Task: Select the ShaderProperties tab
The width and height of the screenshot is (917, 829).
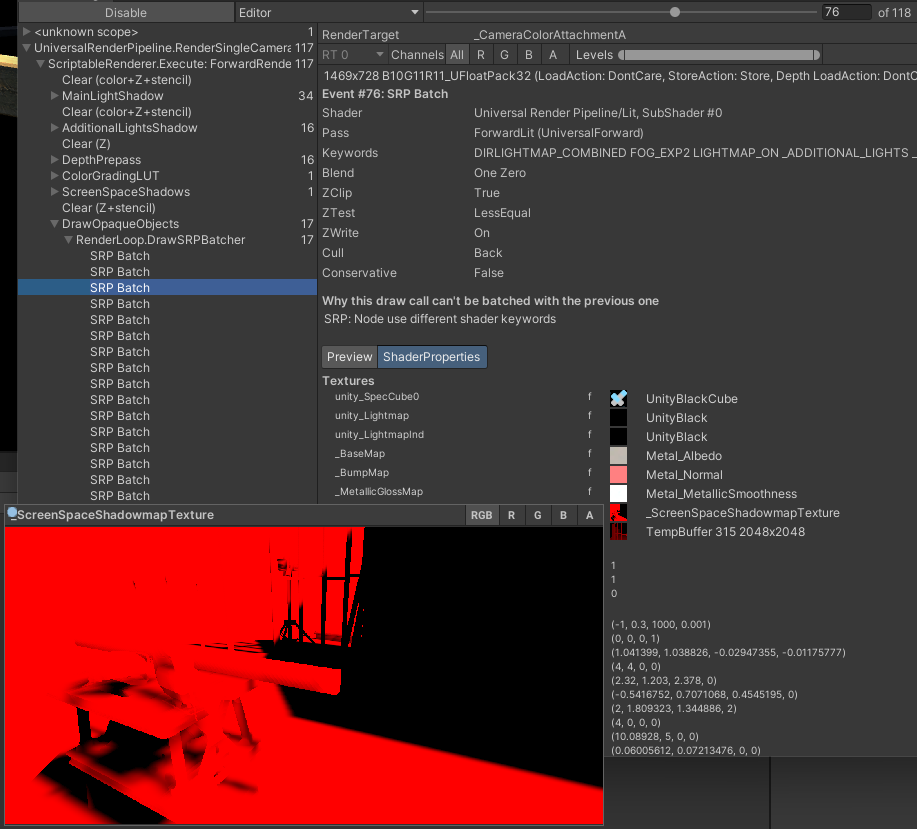Action: click(432, 356)
